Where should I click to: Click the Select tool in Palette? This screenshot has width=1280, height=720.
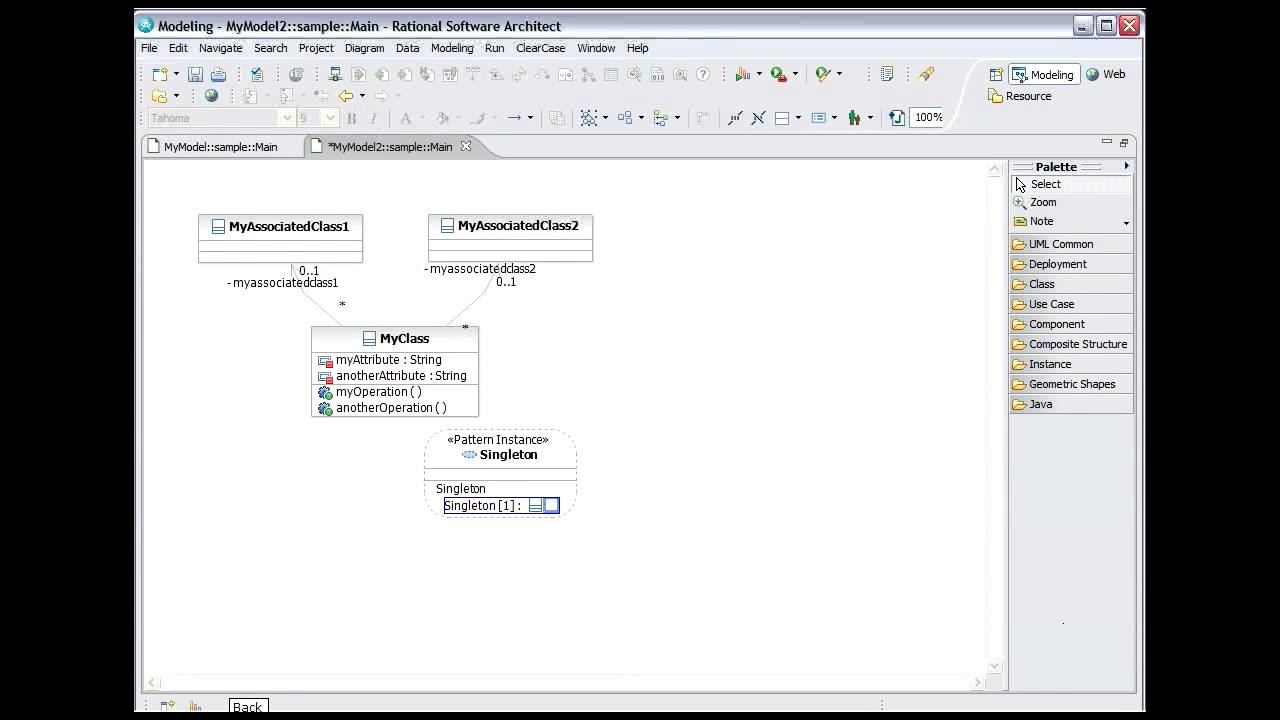pos(1071,184)
